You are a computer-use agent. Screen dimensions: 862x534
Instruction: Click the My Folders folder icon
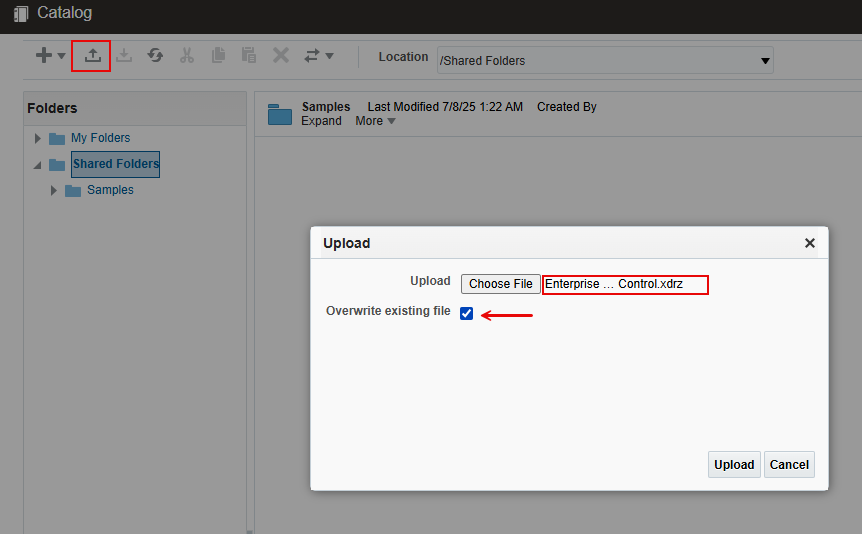57,138
